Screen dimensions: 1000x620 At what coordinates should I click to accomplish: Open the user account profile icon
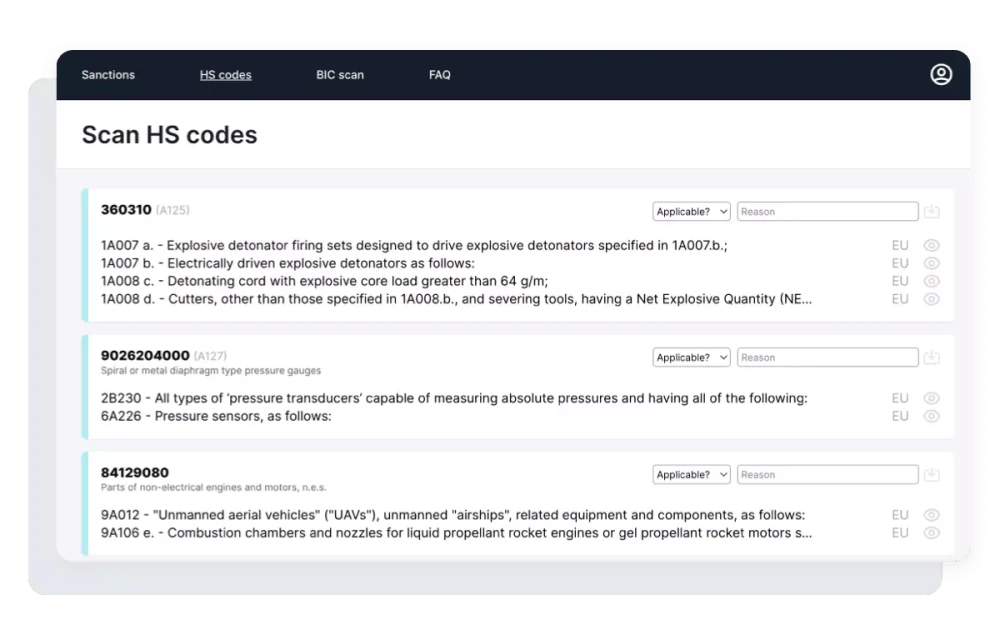[941, 75]
